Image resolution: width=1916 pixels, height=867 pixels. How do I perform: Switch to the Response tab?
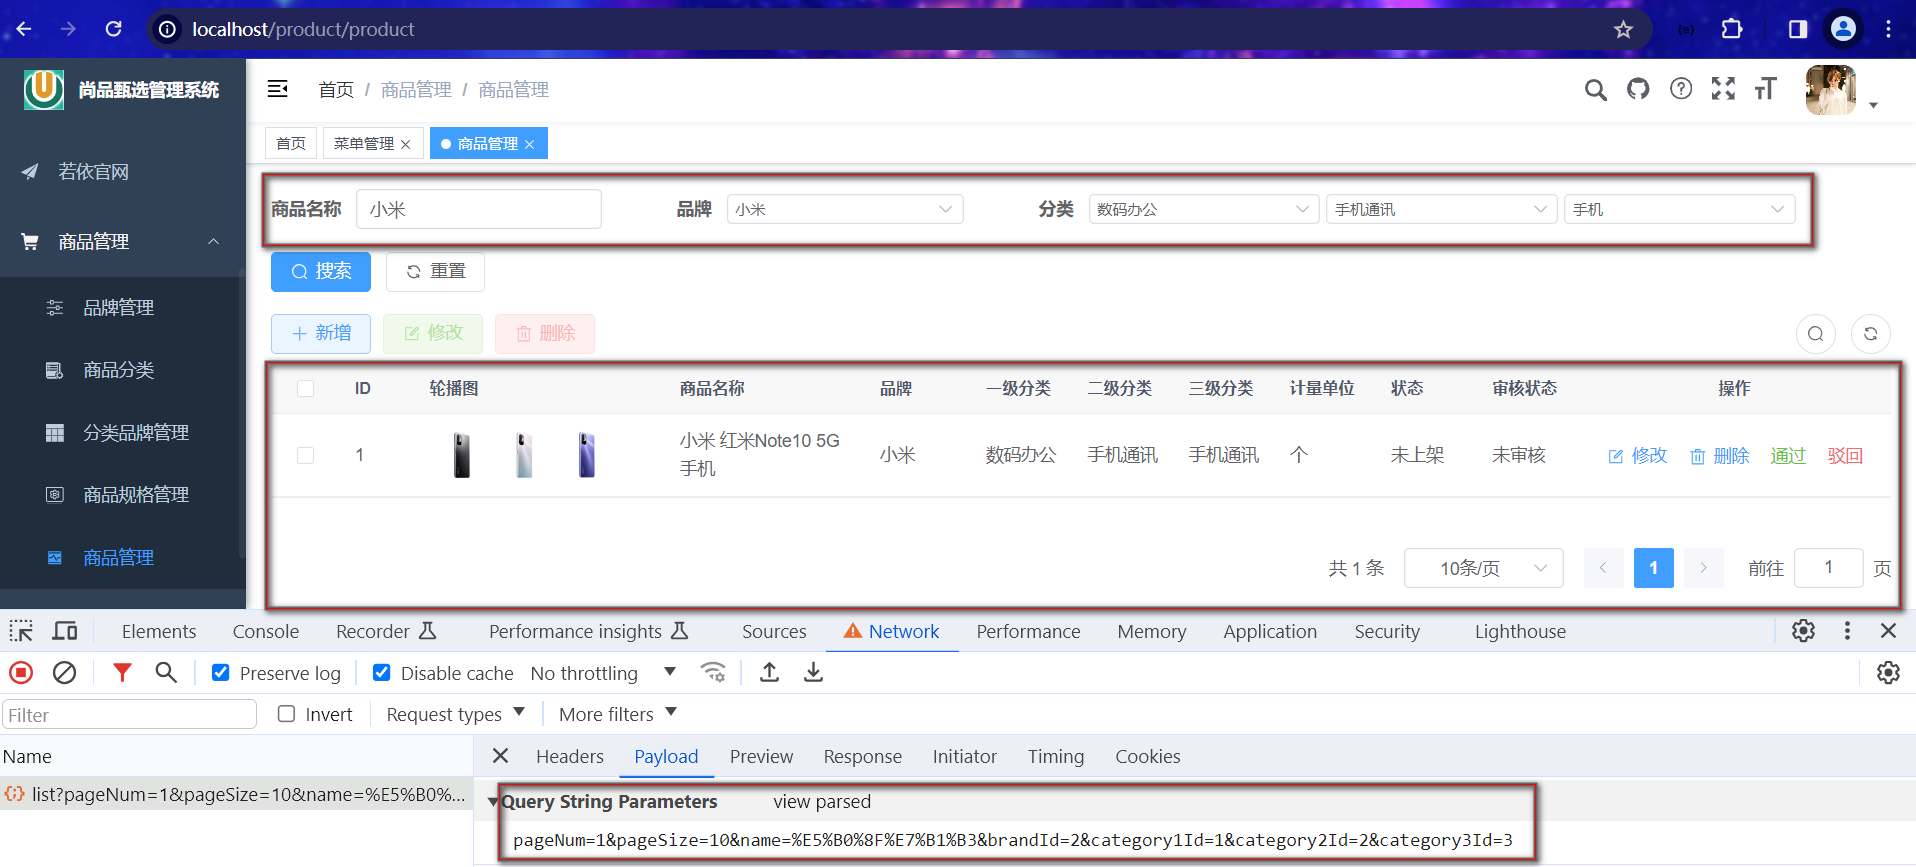(x=862, y=757)
